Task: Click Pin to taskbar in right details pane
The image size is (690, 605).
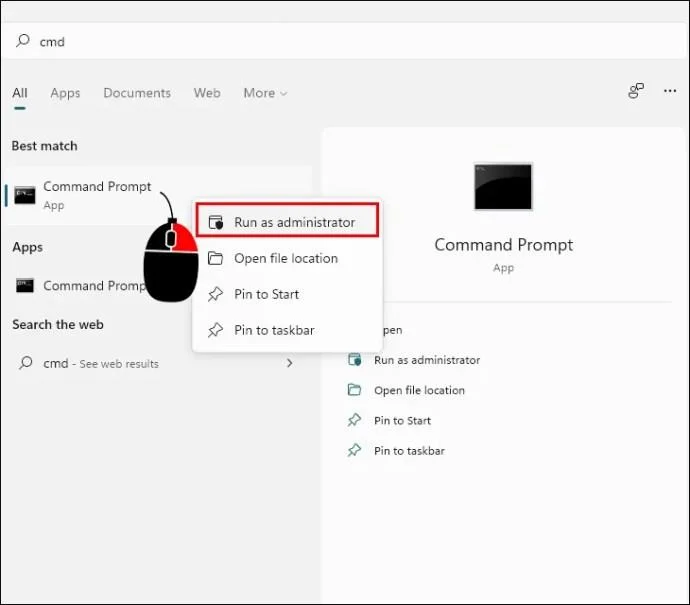Action: [409, 451]
